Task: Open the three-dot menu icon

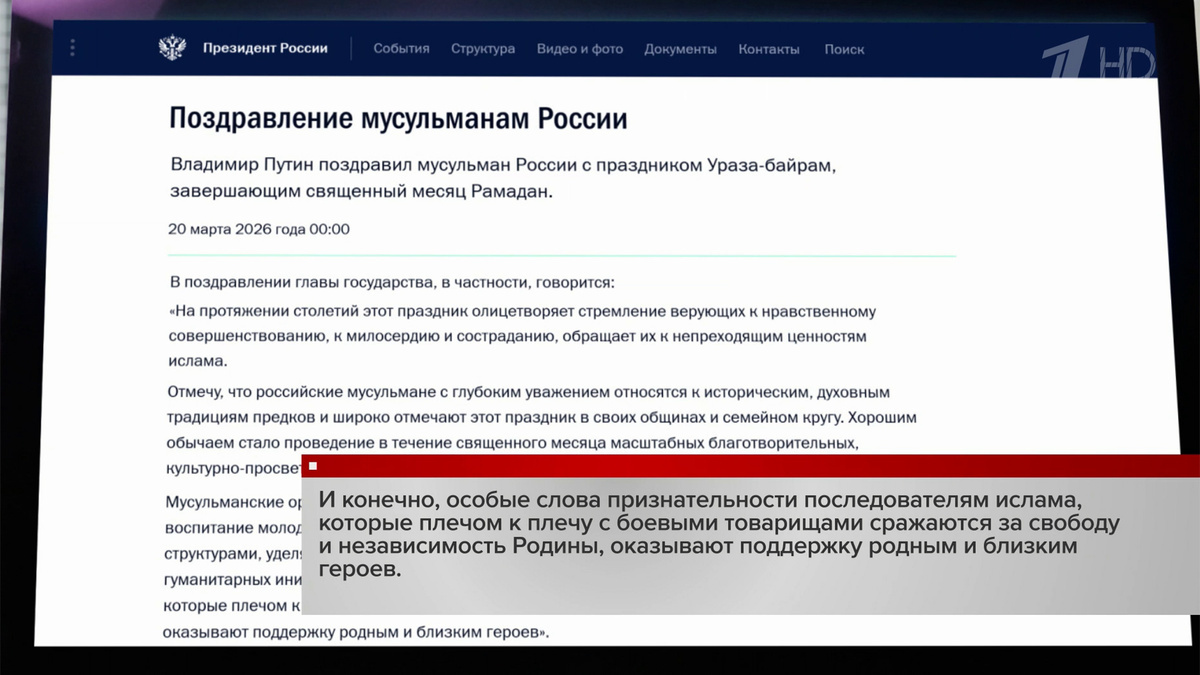Action: coord(71,48)
